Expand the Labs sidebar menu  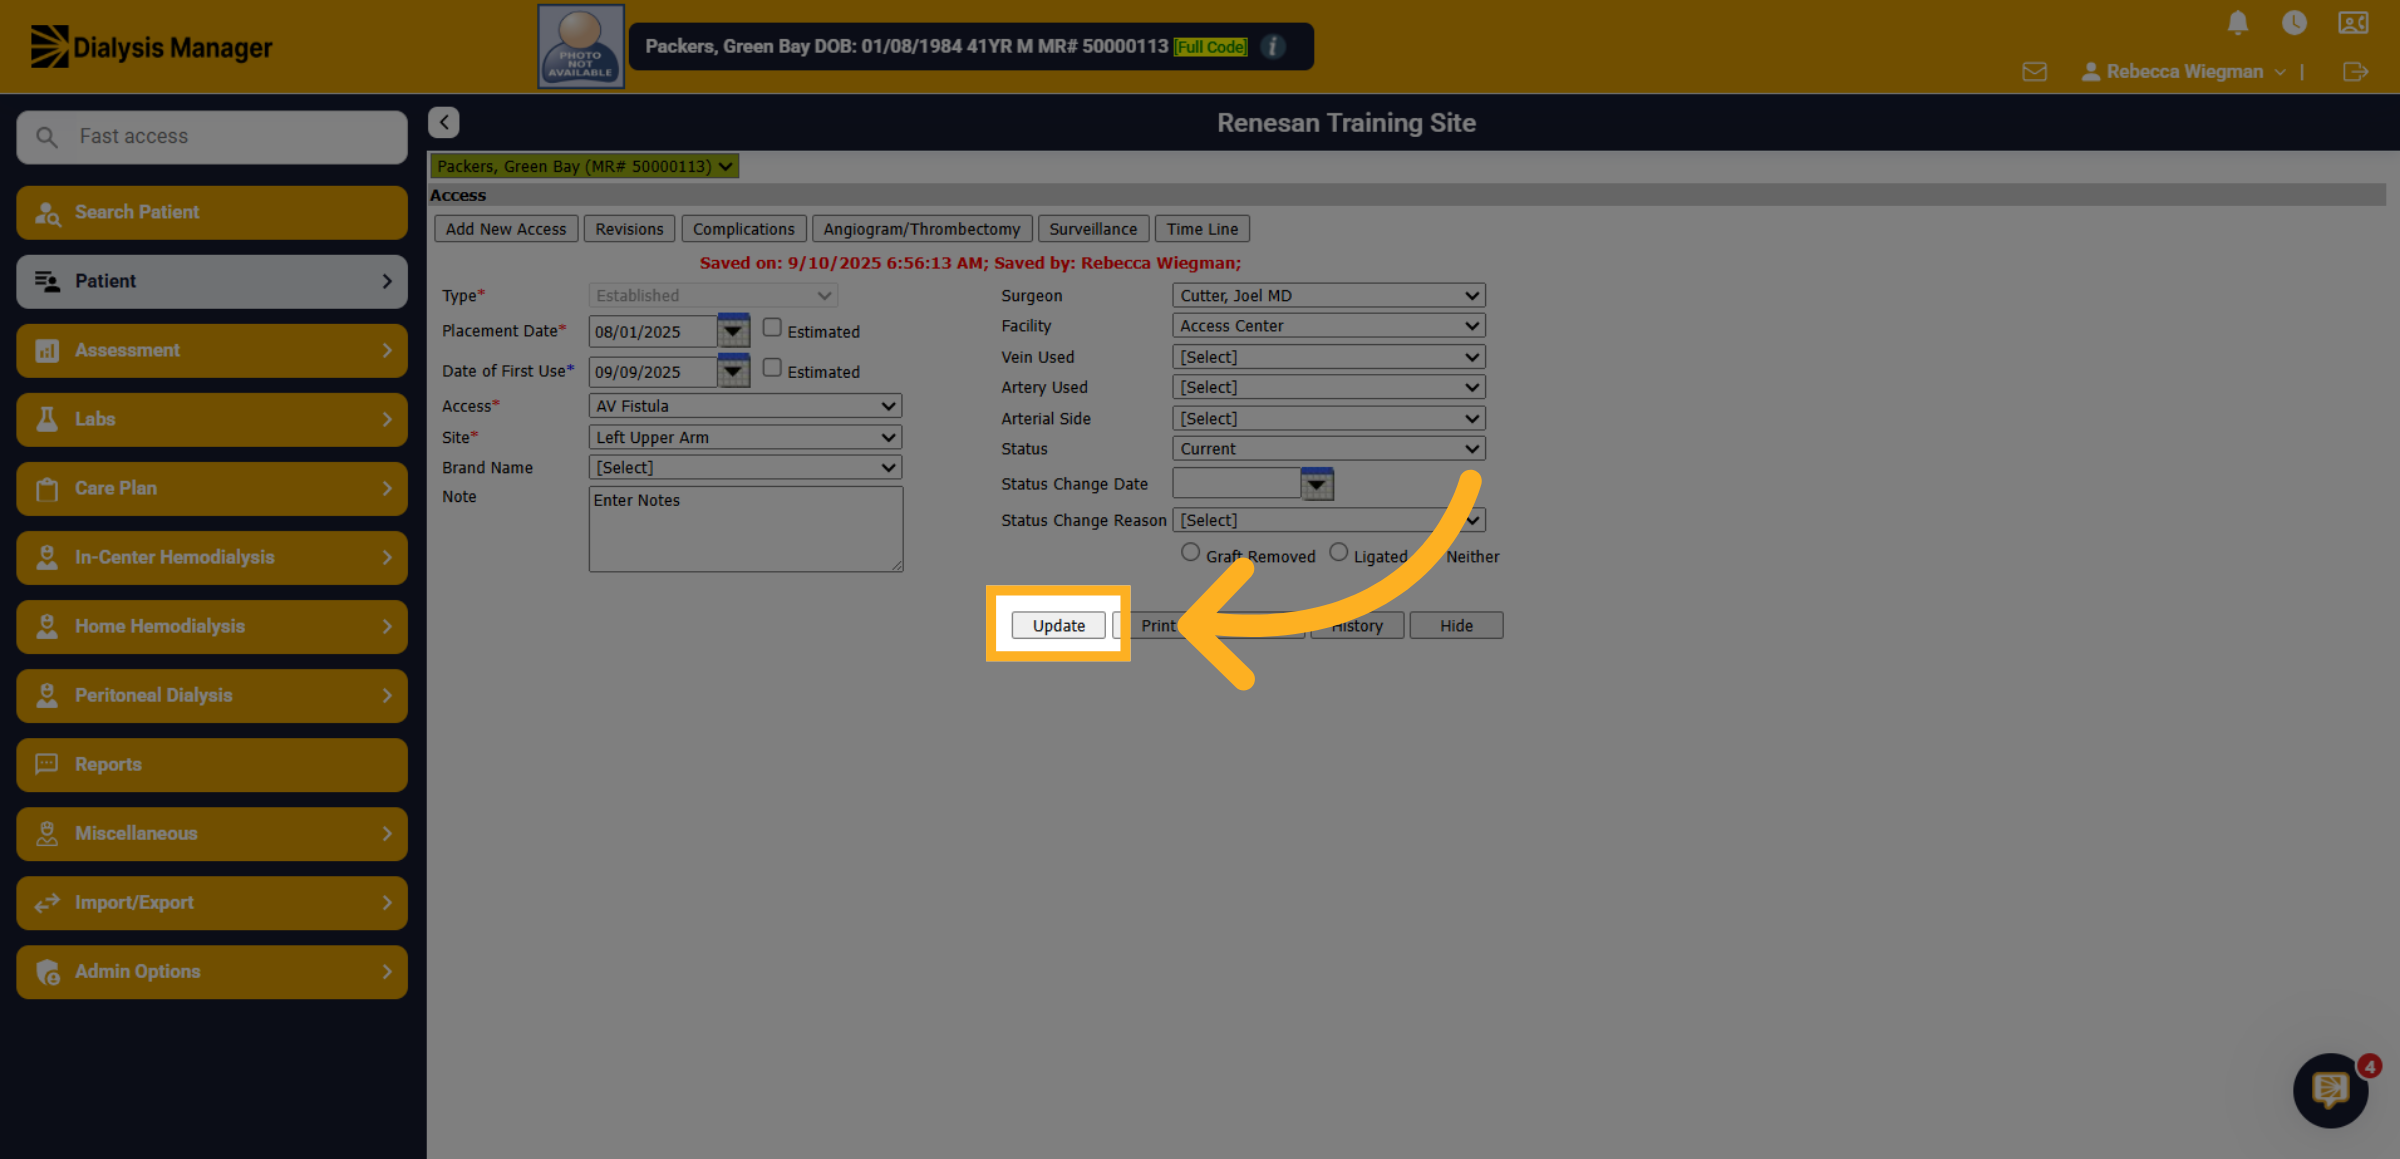[212, 419]
